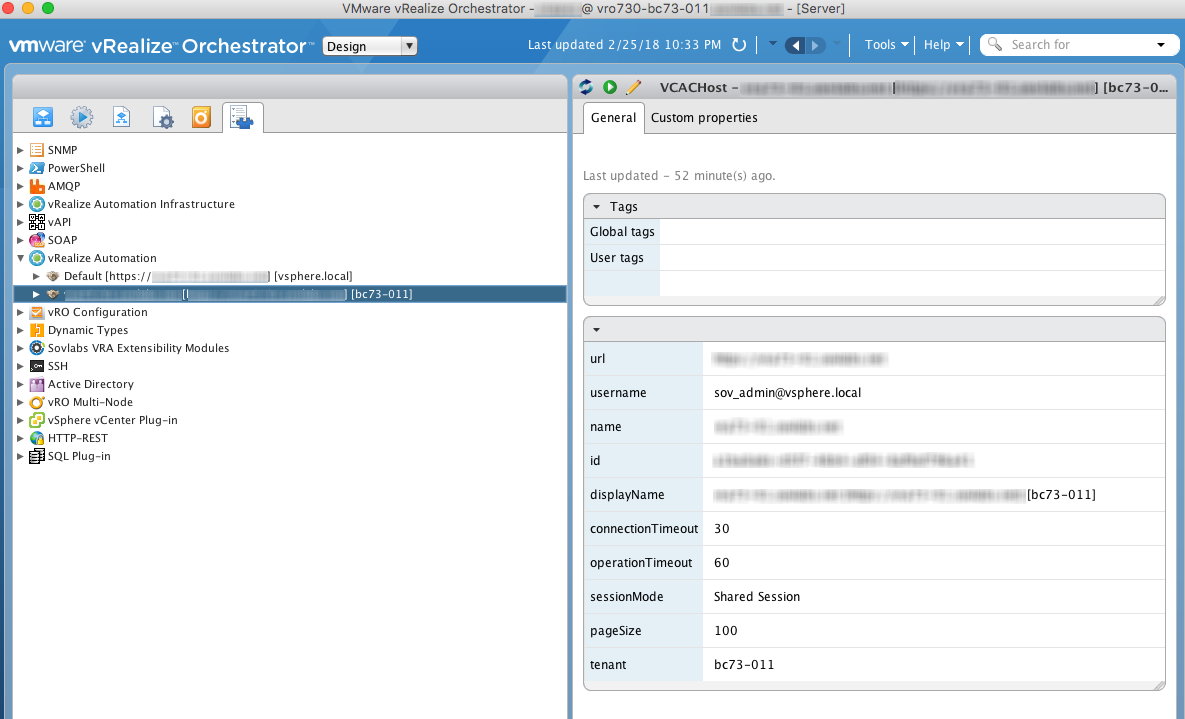Click the refresh icon beside Last updated

pyautogui.click(x=739, y=45)
